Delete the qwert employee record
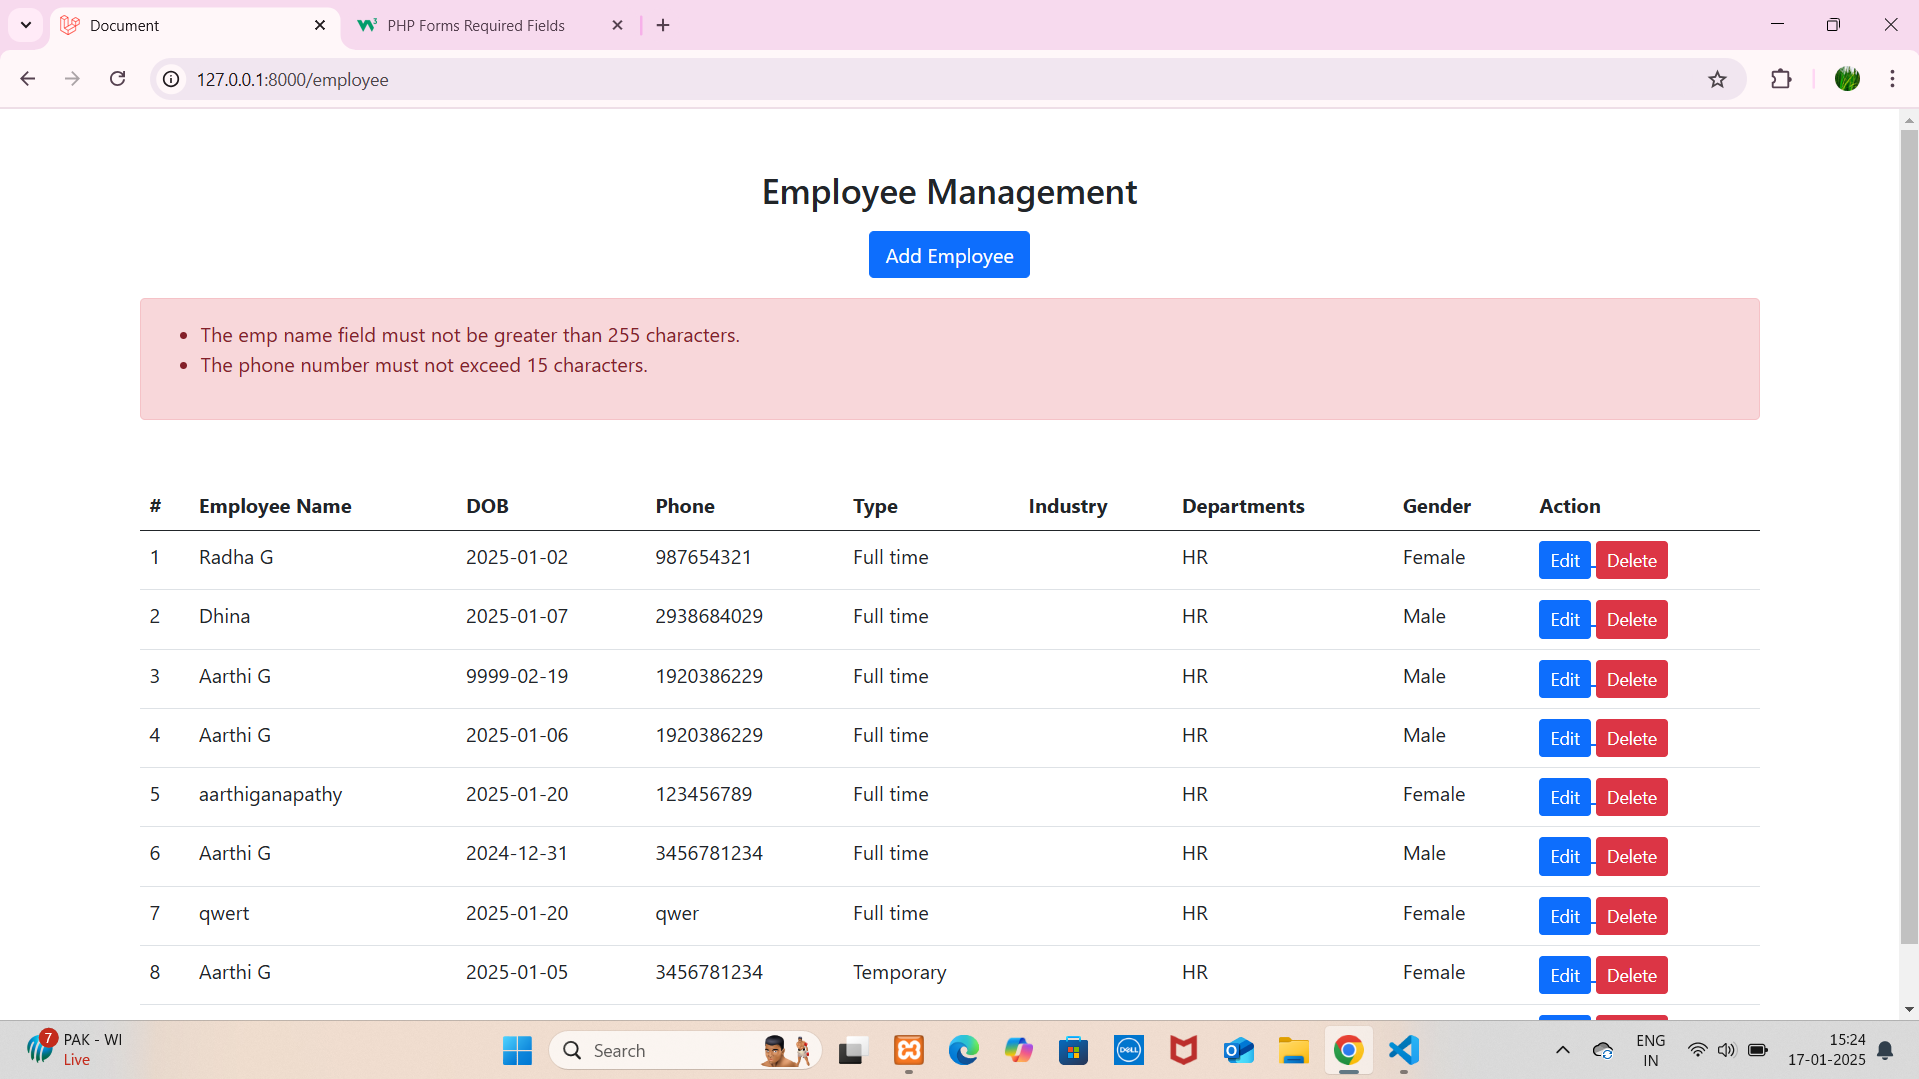The image size is (1919, 1079). [1631, 916]
